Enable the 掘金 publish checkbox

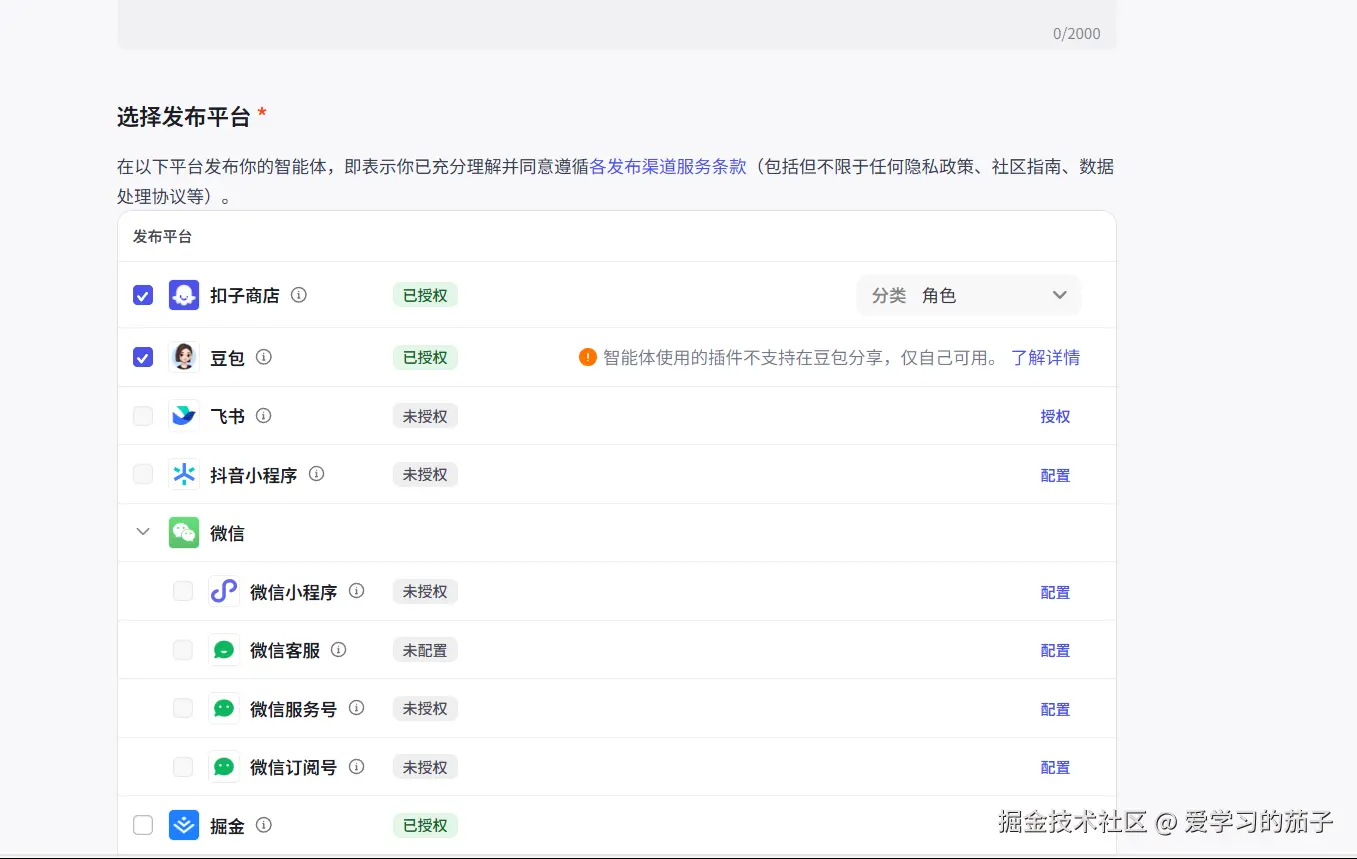point(142,825)
